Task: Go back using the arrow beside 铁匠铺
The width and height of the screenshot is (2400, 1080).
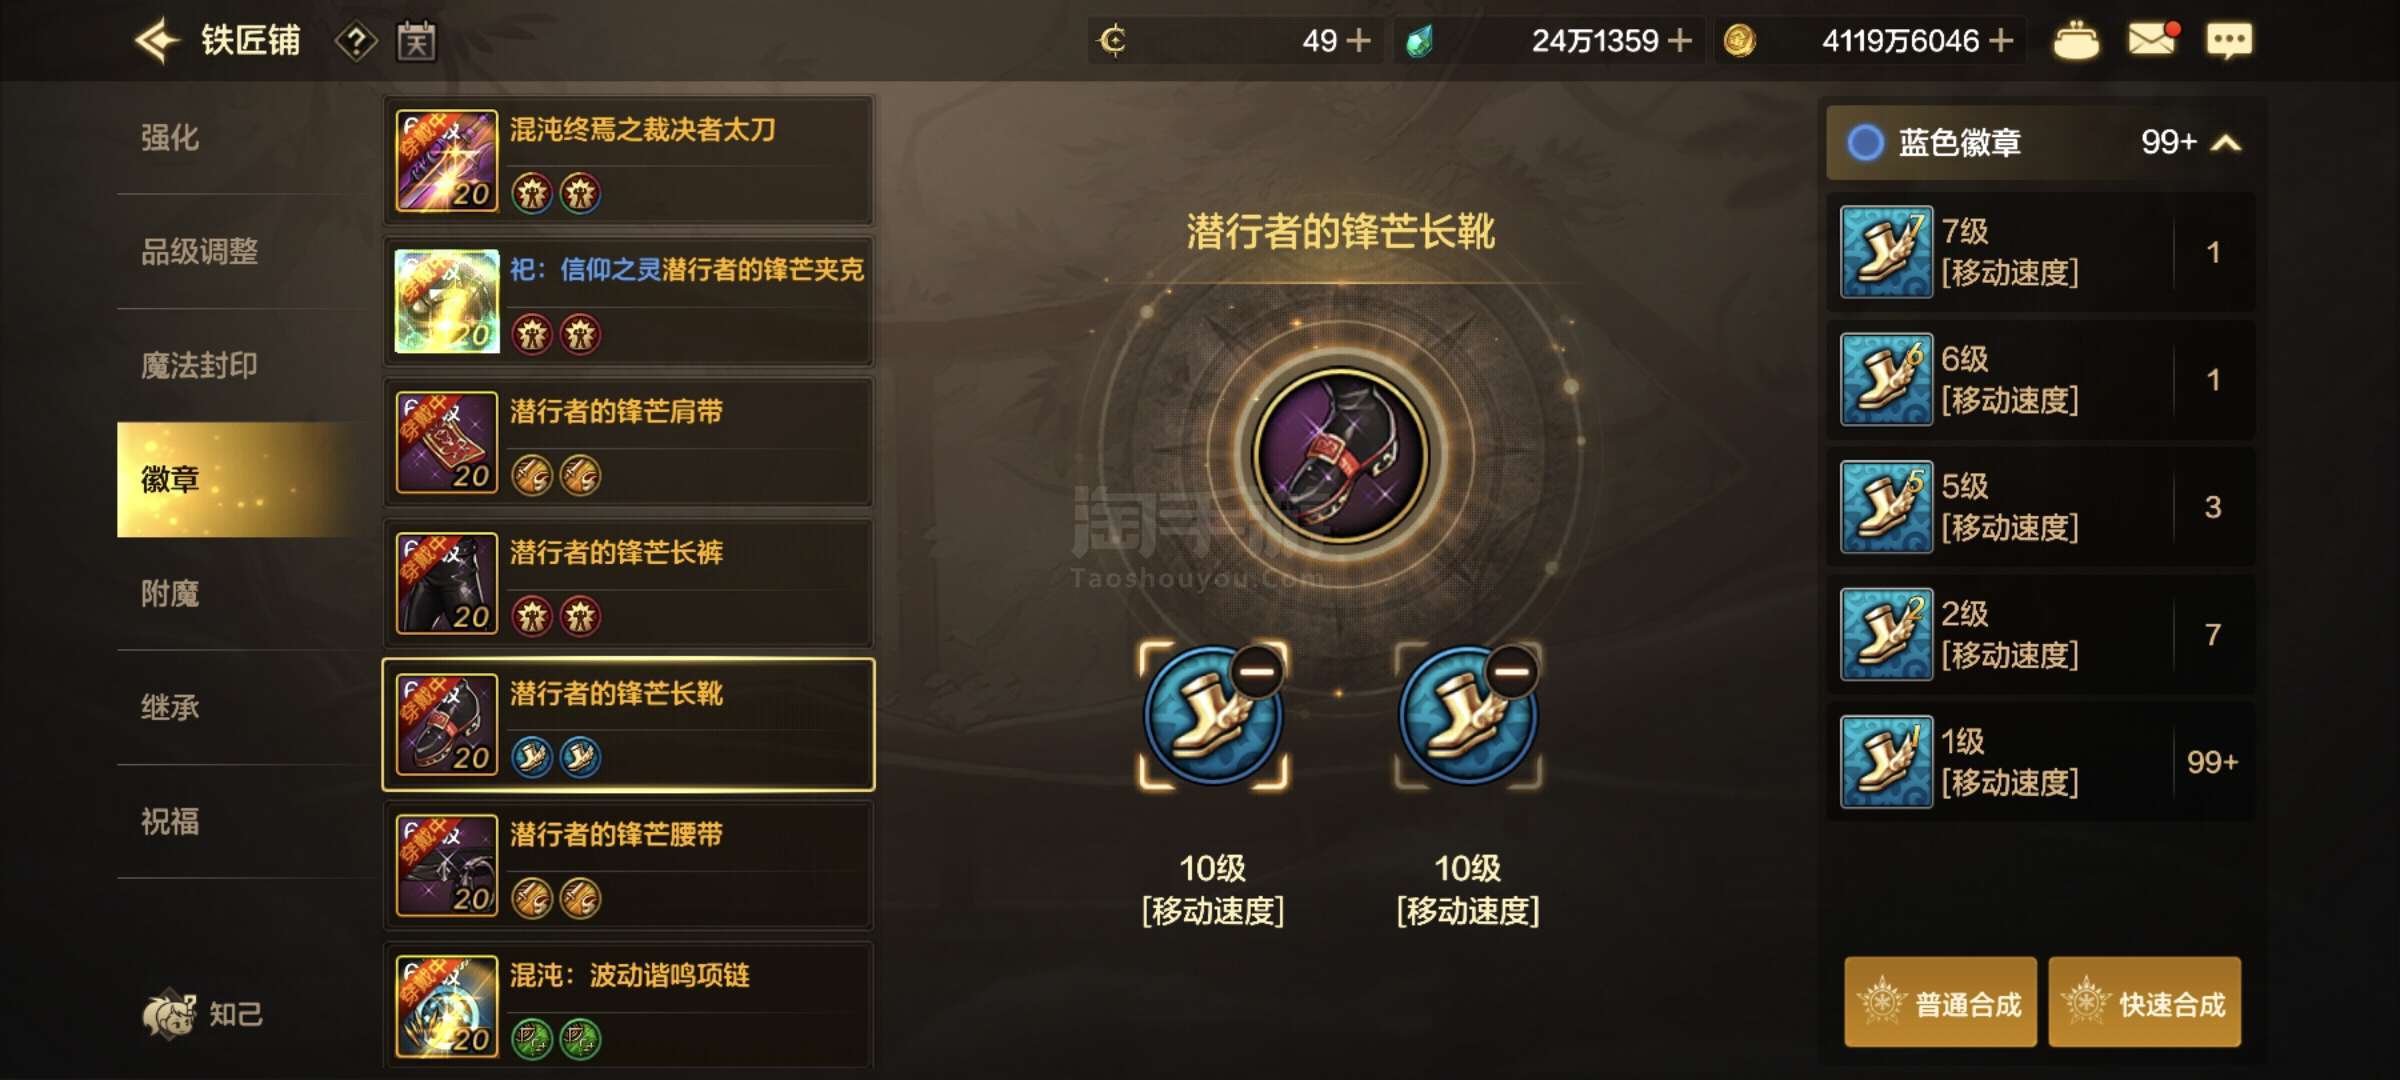Action: [156, 41]
